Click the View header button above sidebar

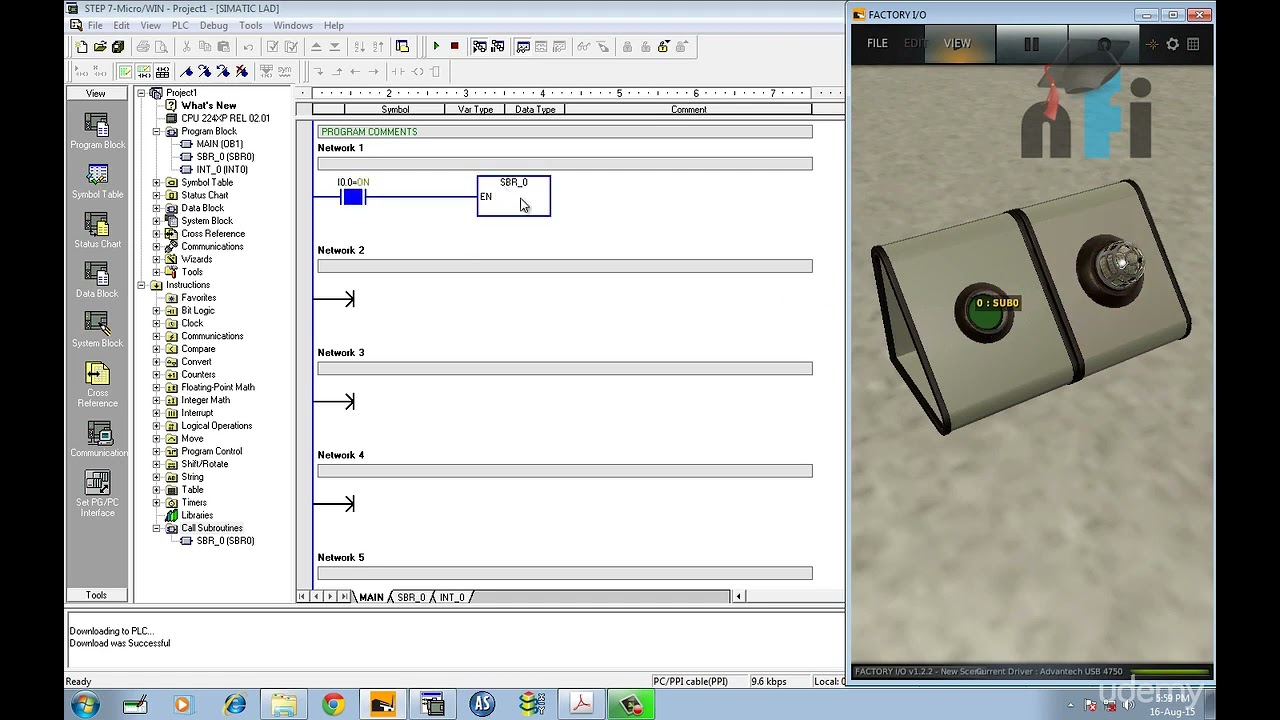click(96, 93)
